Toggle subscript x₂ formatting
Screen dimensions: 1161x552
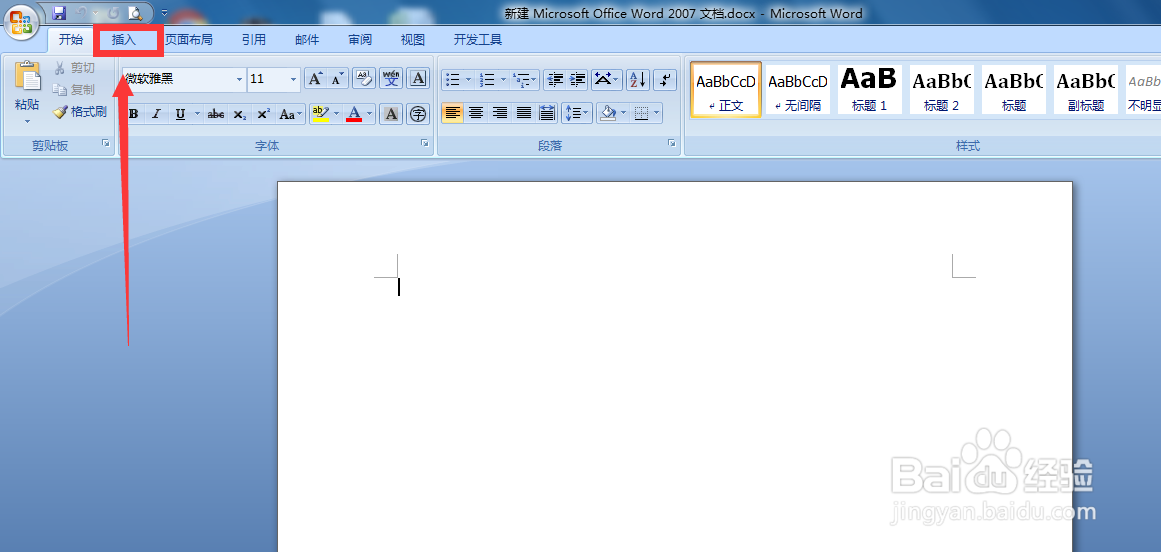[x=239, y=114]
